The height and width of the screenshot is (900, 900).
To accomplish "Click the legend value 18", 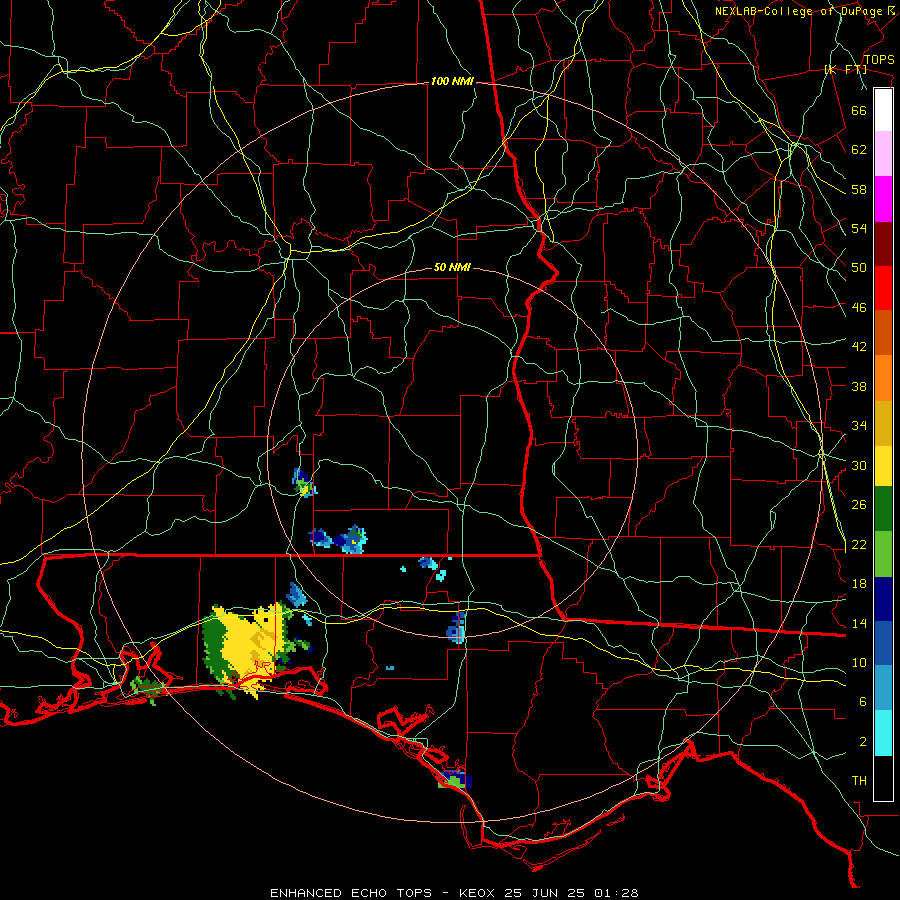I will (x=859, y=584).
